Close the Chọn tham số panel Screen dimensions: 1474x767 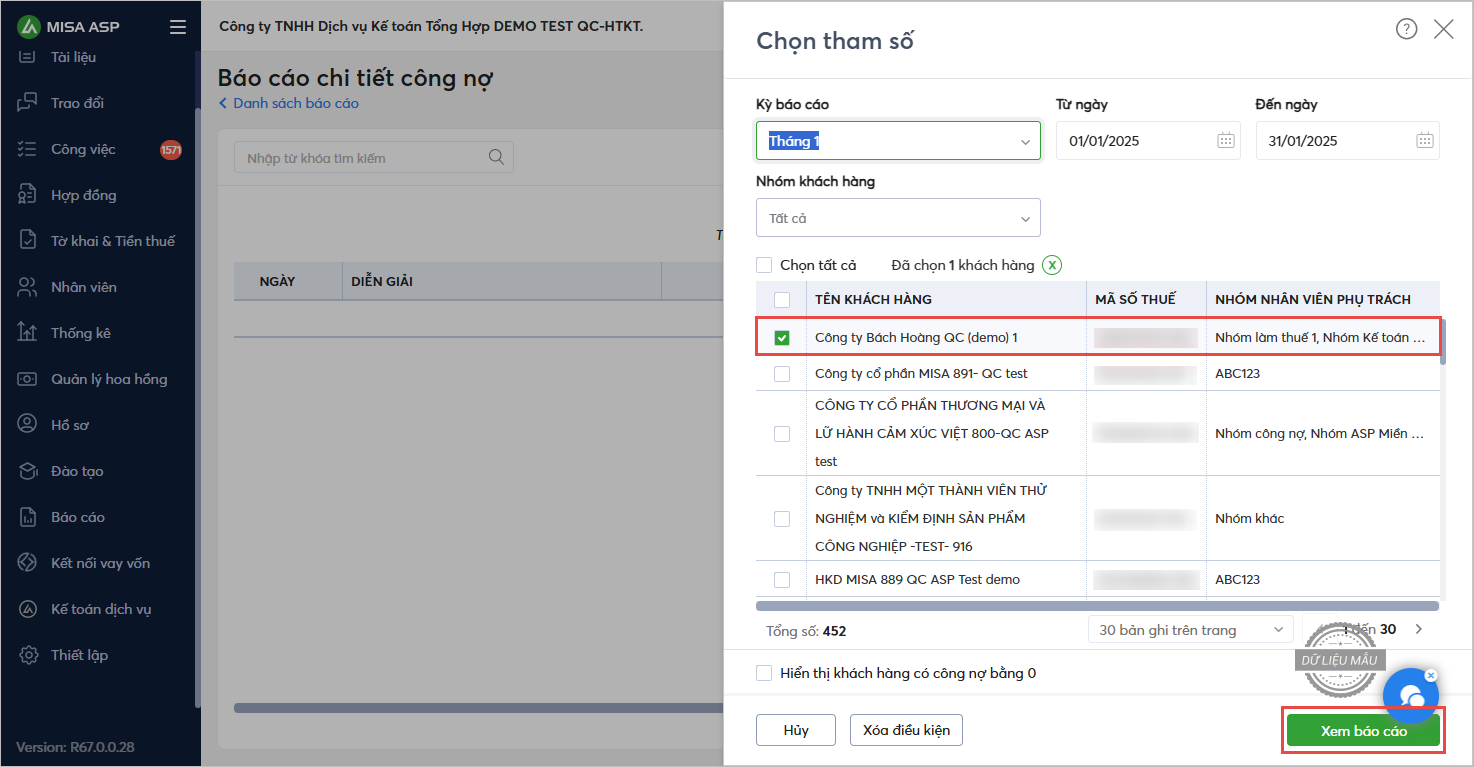click(1444, 29)
